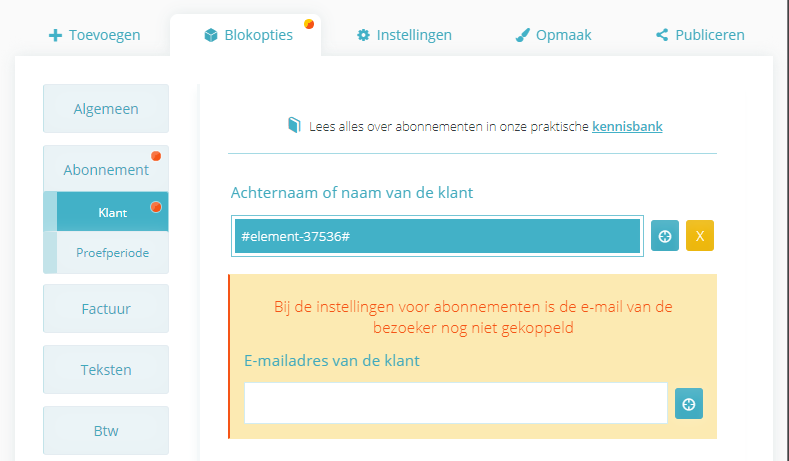Image resolution: width=789 pixels, height=461 pixels.
Task: Open the Algemeen section
Action: point(106,109)
